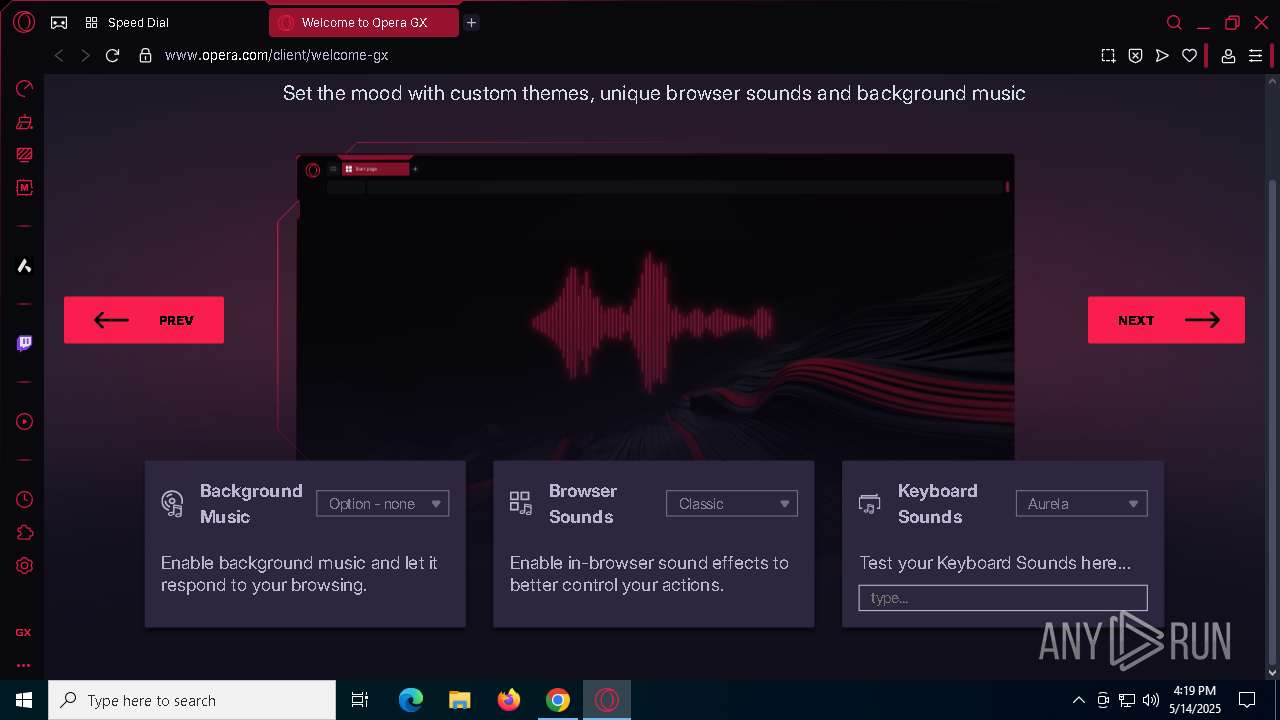Image resolution: width=1280 pixels, height=720 pixels.
Task: Open Keyboard Sounds dropdown showing Aurela
Action: (1081, 504)
